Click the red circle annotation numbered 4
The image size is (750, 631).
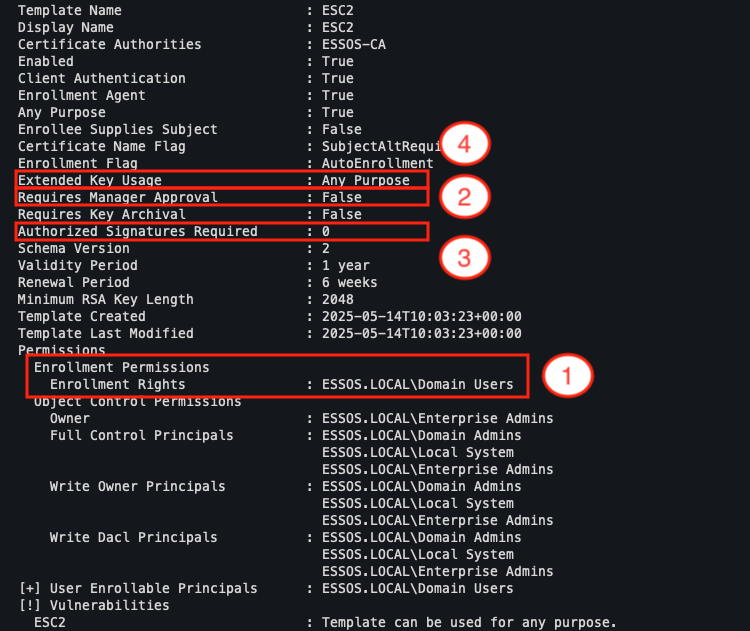pyautogui.click(x=463, y=145)
